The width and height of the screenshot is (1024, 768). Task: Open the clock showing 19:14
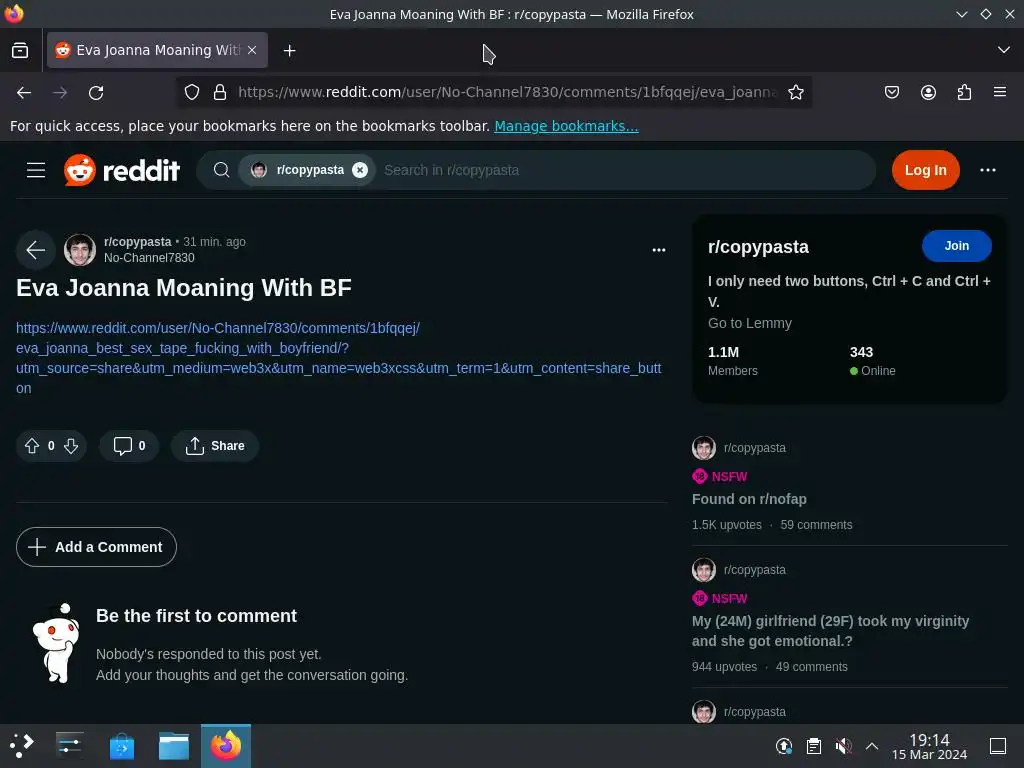[x=929, y=746]
